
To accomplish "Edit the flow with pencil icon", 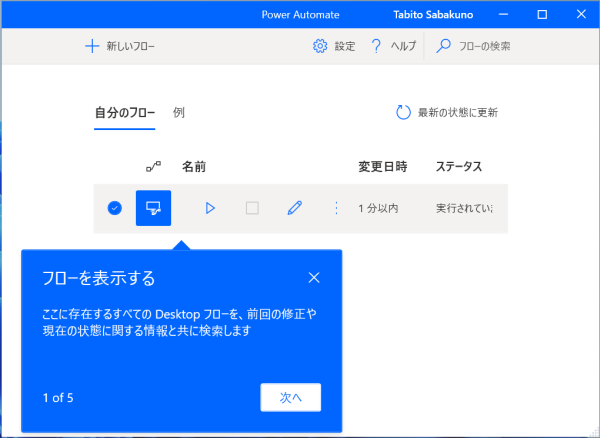I will [x=294, y=208].
